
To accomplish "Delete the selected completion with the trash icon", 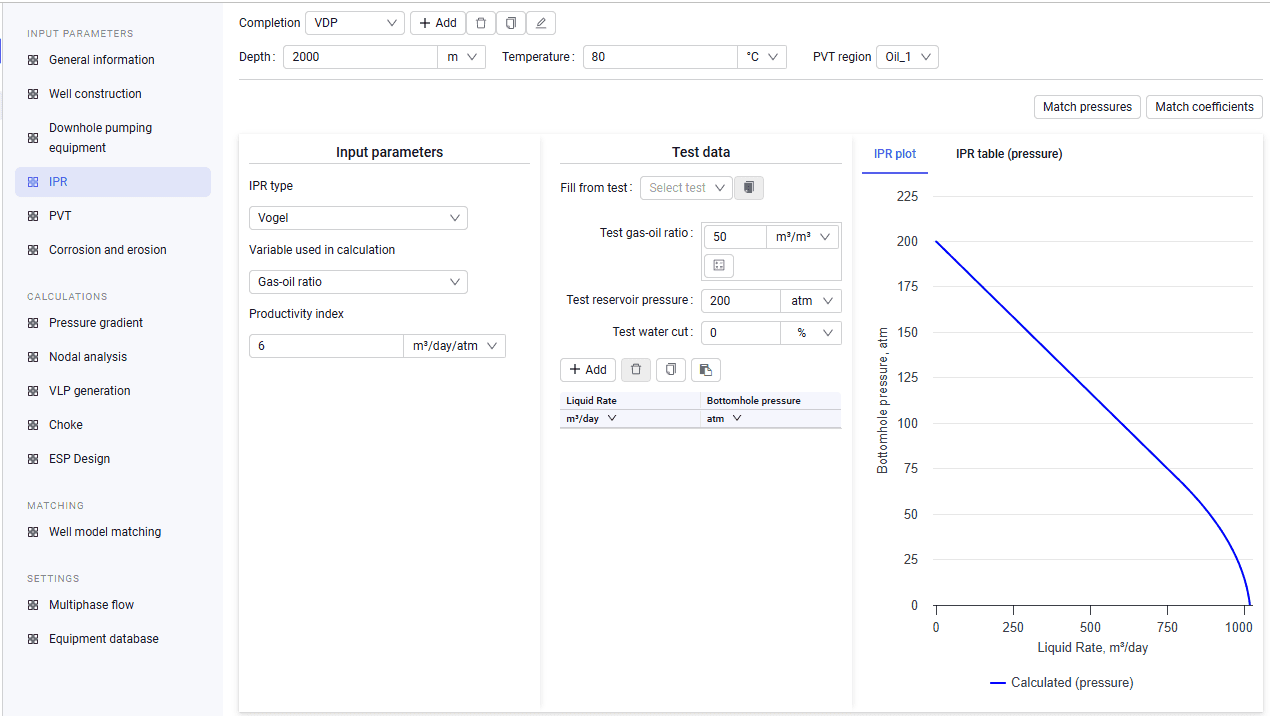I will click(481, 23).
